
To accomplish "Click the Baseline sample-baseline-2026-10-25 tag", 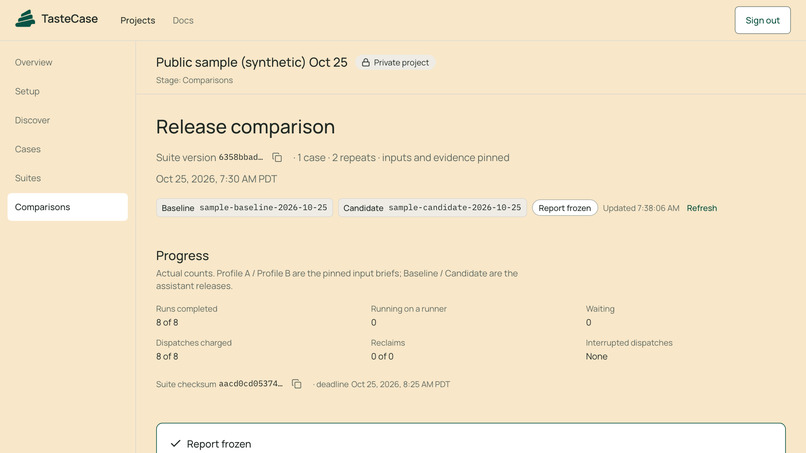I will [244, 208].
